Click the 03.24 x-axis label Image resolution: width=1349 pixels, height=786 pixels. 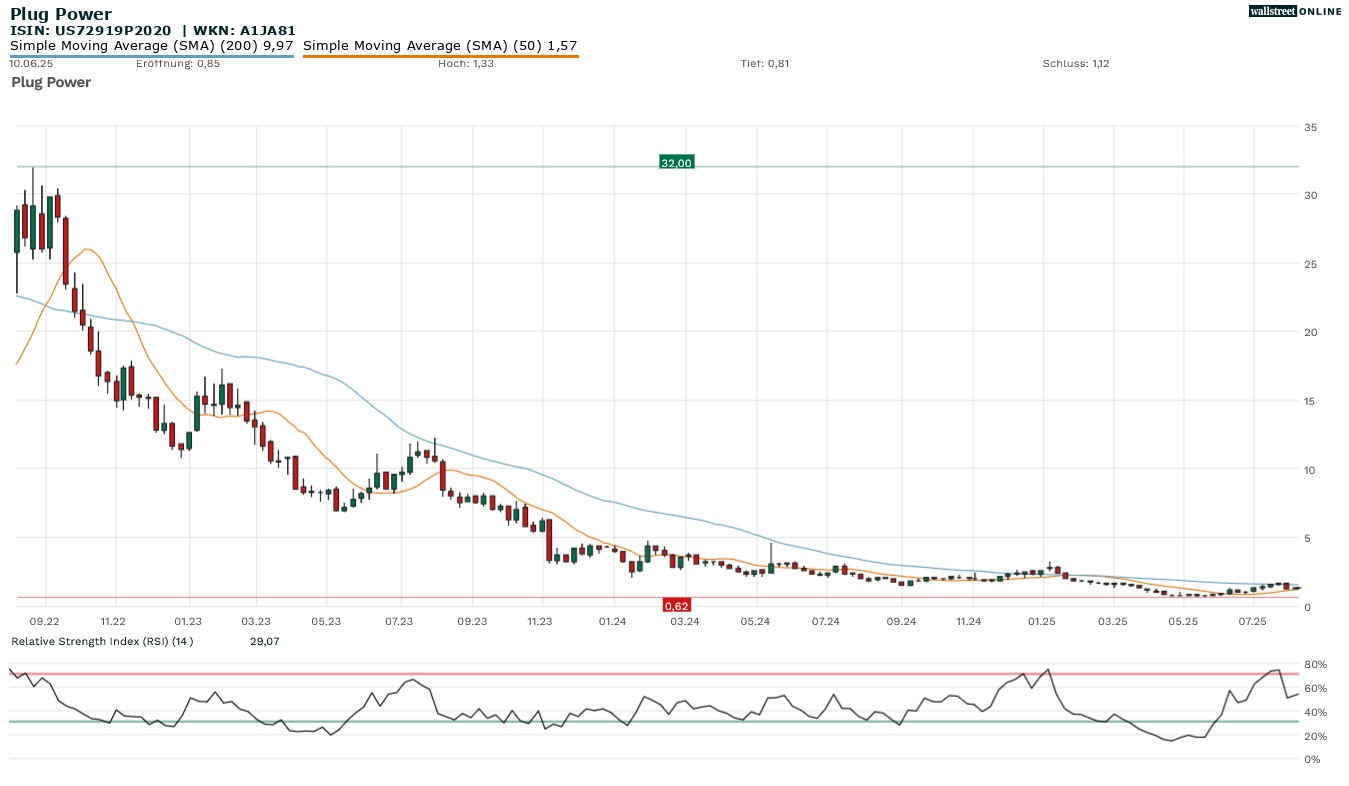(x=684, y=621)
